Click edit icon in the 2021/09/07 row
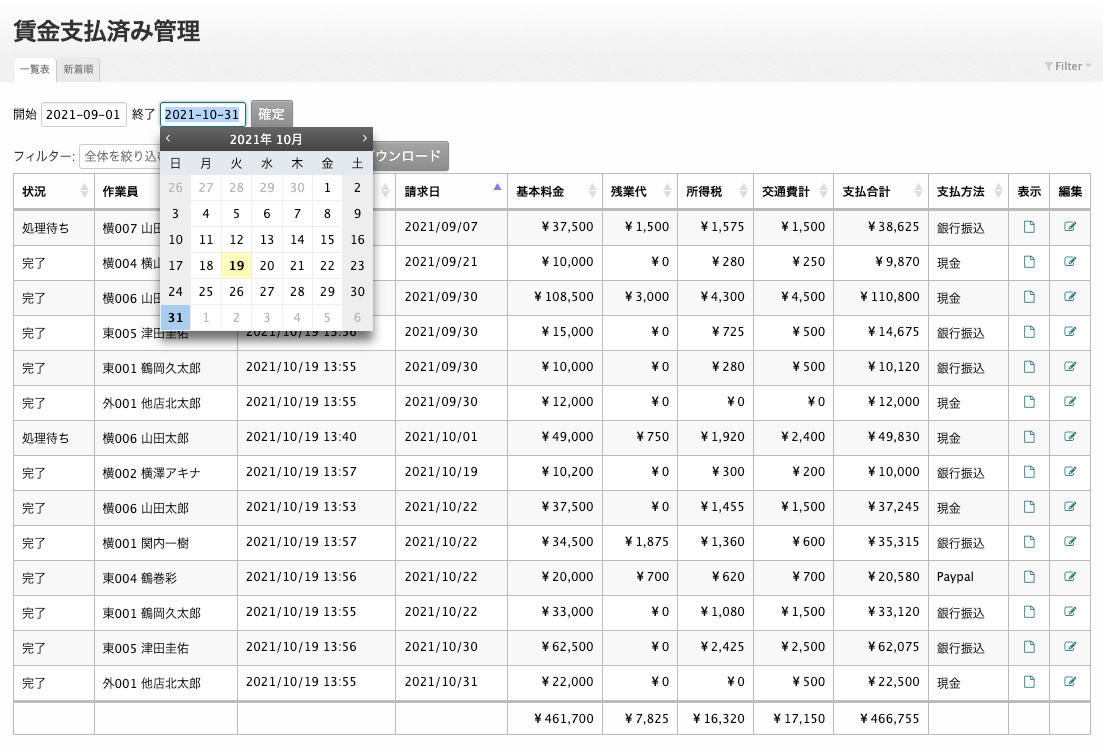This screenshot has width=1103, height=750. [x=1070, y=227]
